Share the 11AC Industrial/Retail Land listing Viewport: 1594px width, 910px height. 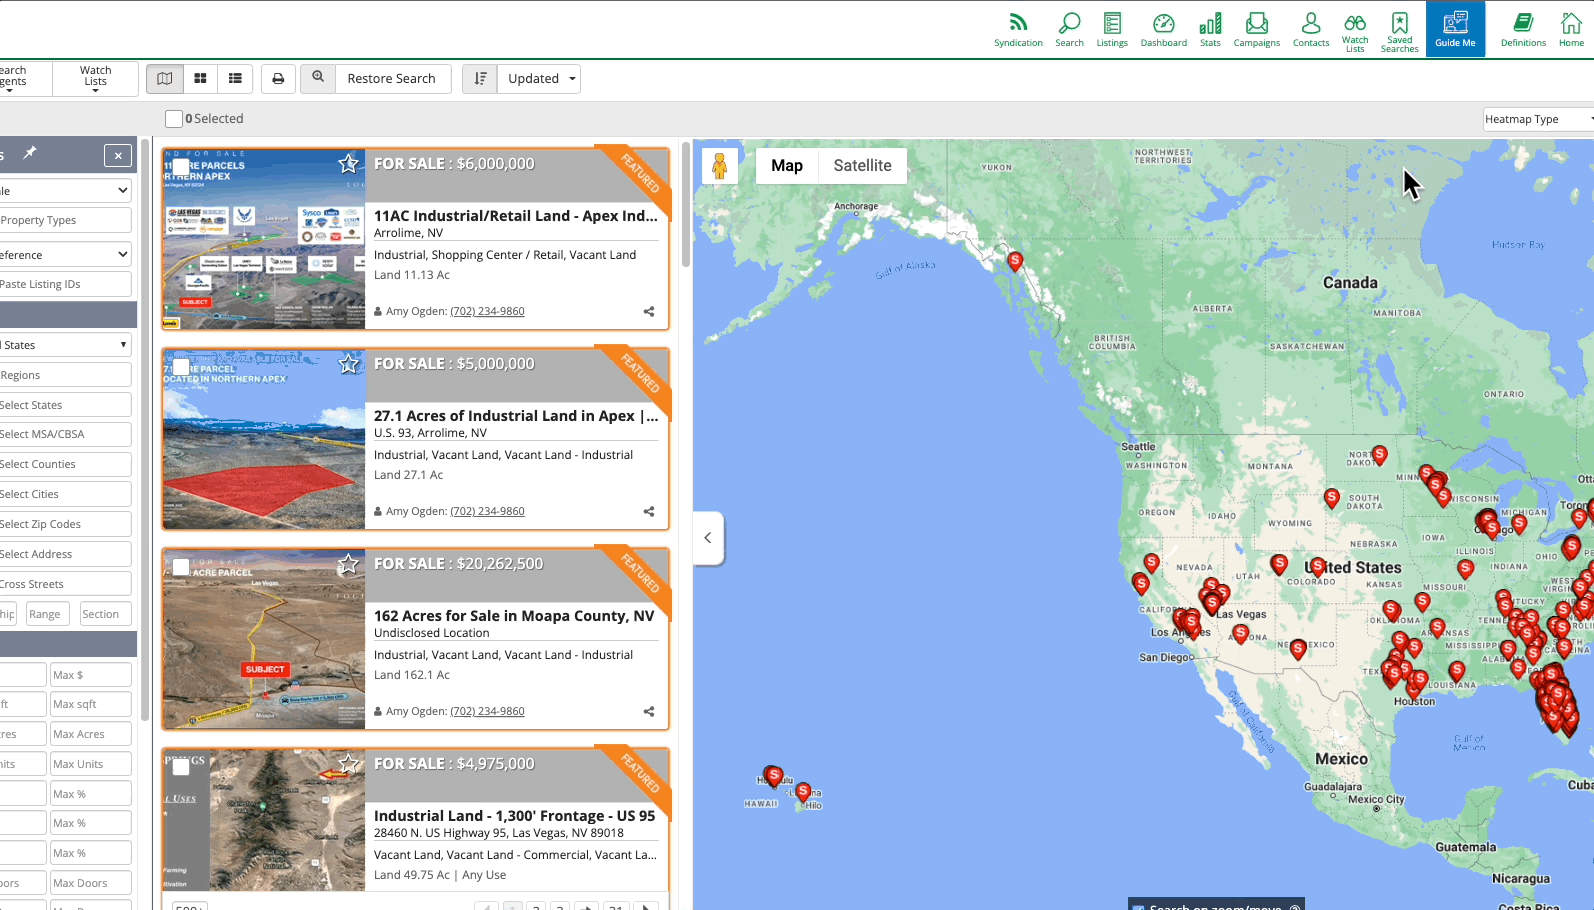pos(649,311)
